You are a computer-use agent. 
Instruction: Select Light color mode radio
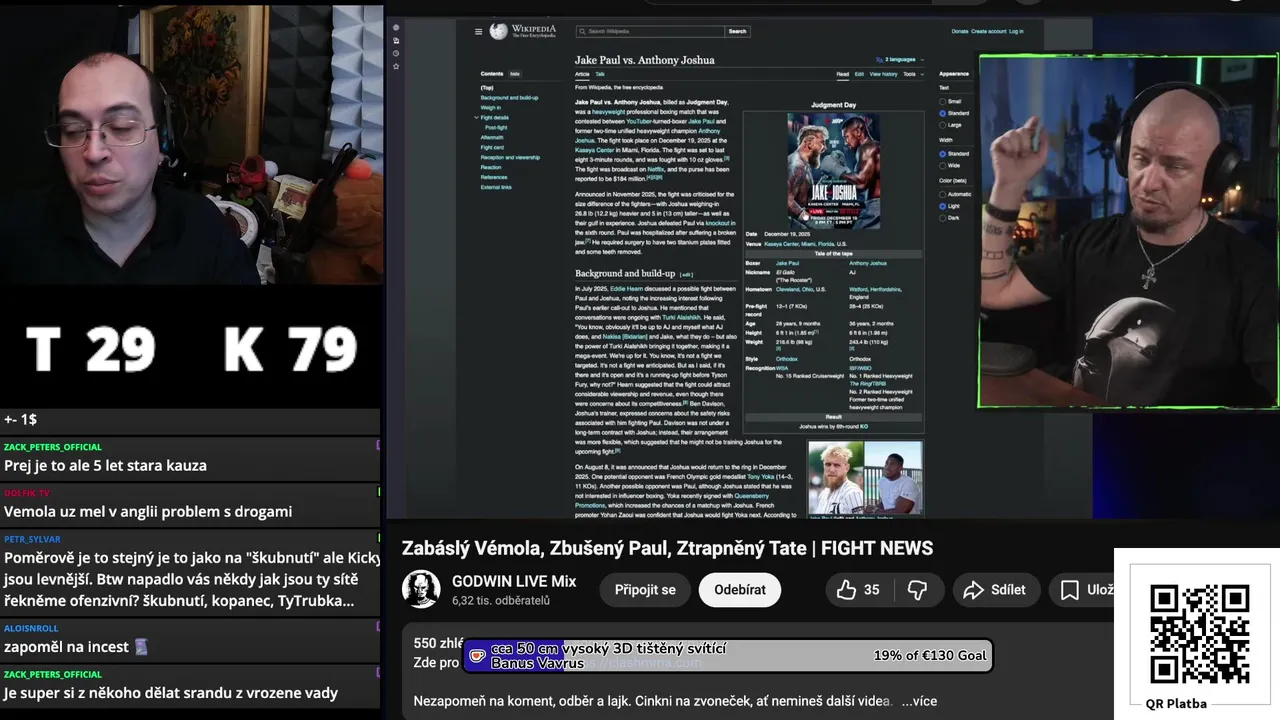[942, 206]
